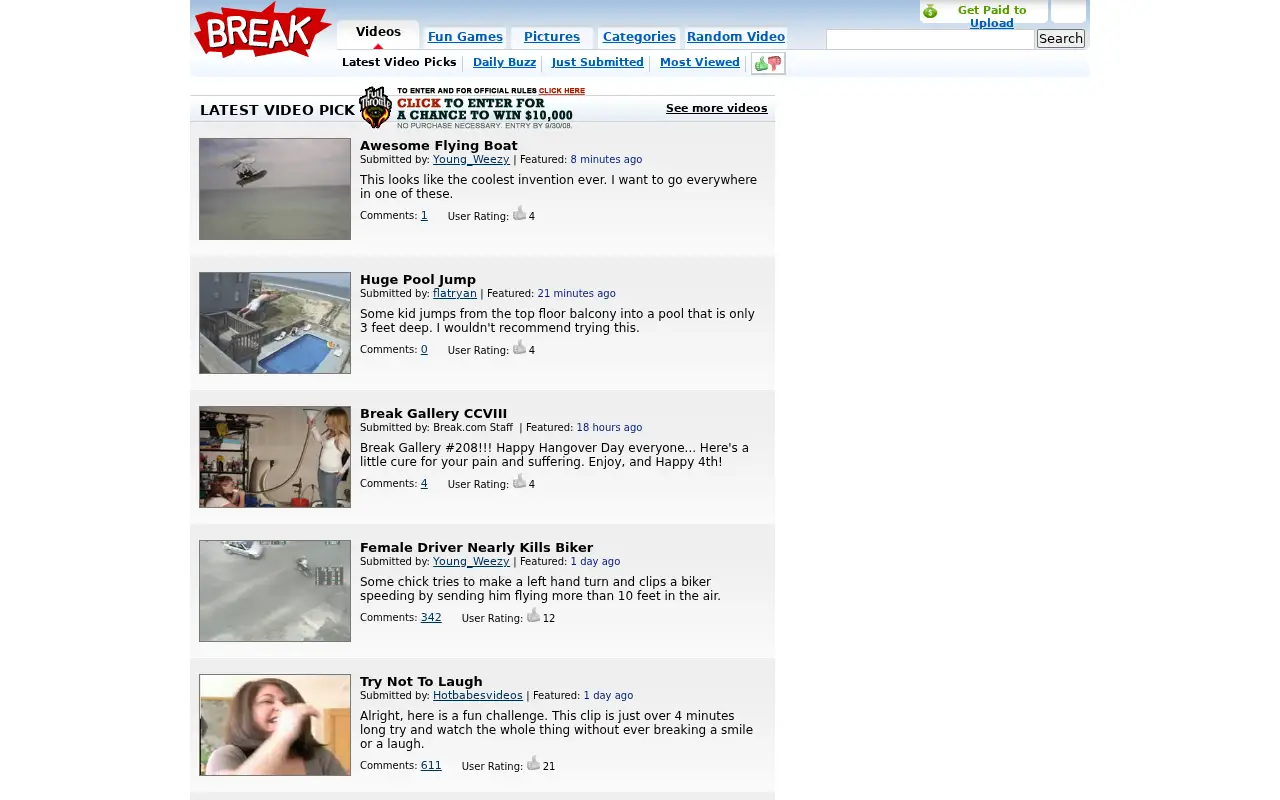1280x800 pixels.
Task: Open the Most Viewed sub-tab
Action: click(x=700, y=62)
